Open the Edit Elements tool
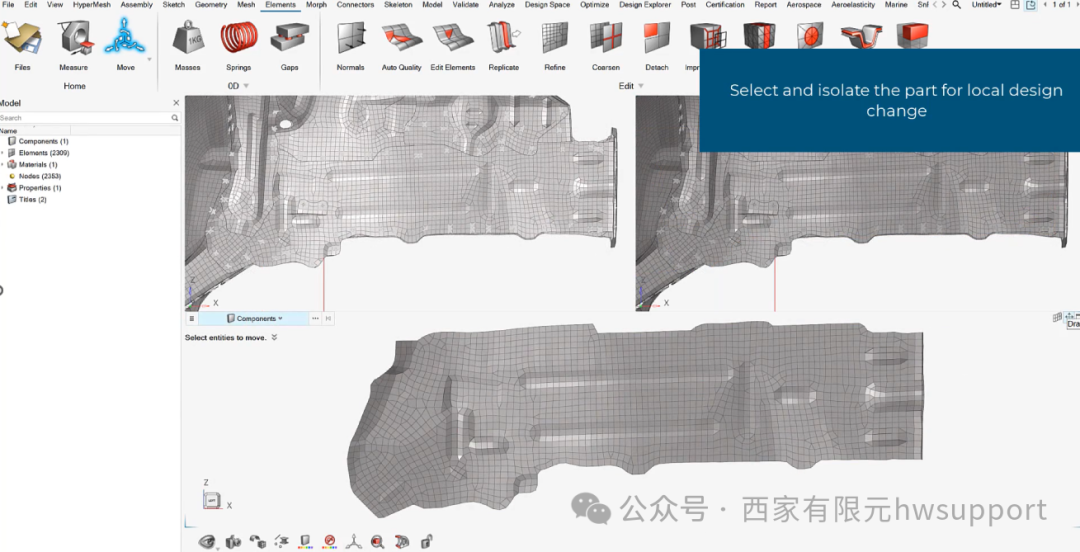This screenshot has height=552, width=1080. [x=453, y=43]
